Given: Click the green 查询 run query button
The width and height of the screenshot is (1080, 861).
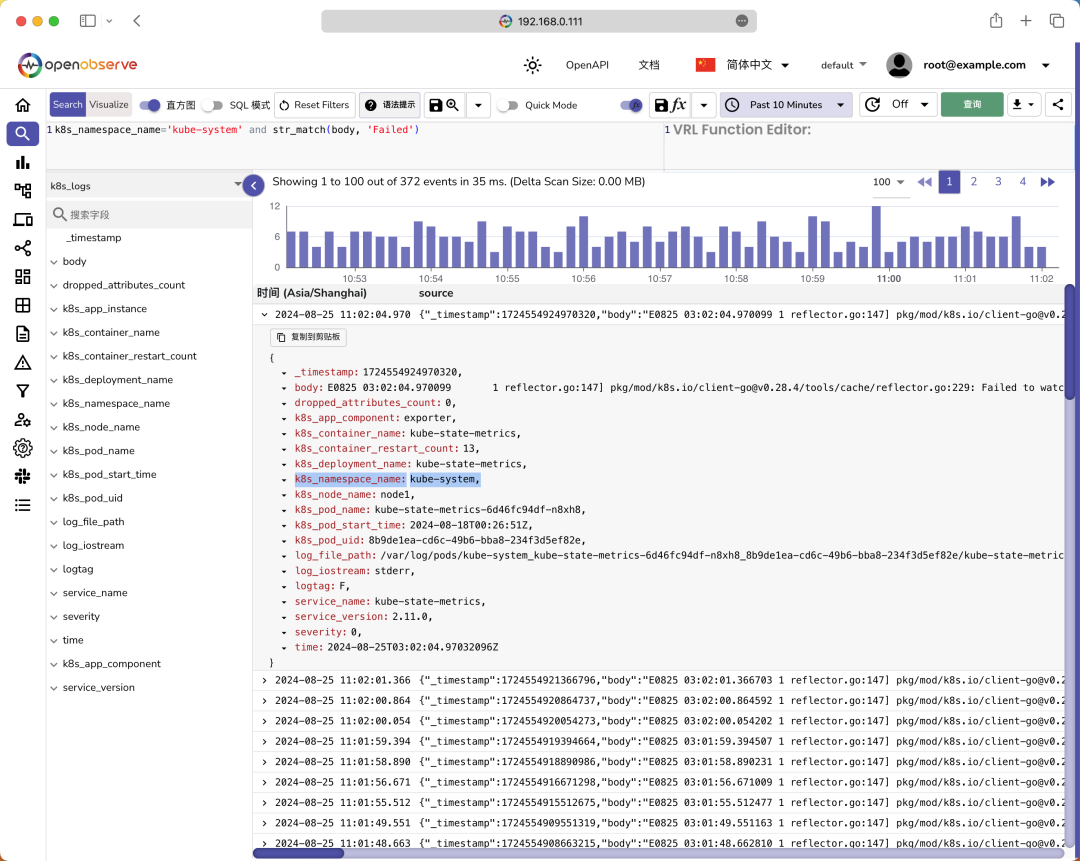Looking at the screenshot, I should point(972,105).
